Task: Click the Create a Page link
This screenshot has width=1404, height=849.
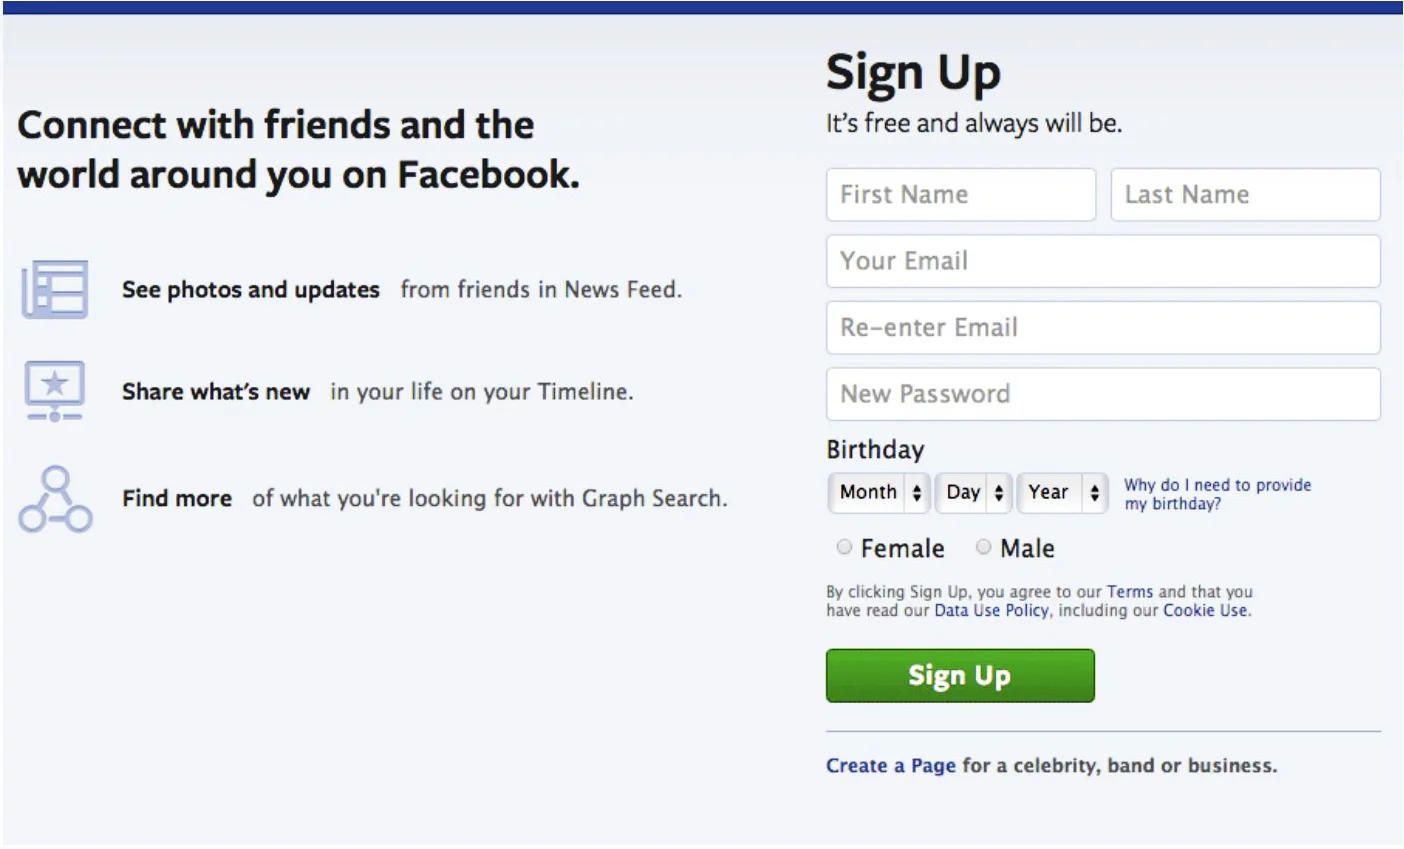Action: click(x=890, y=766)
